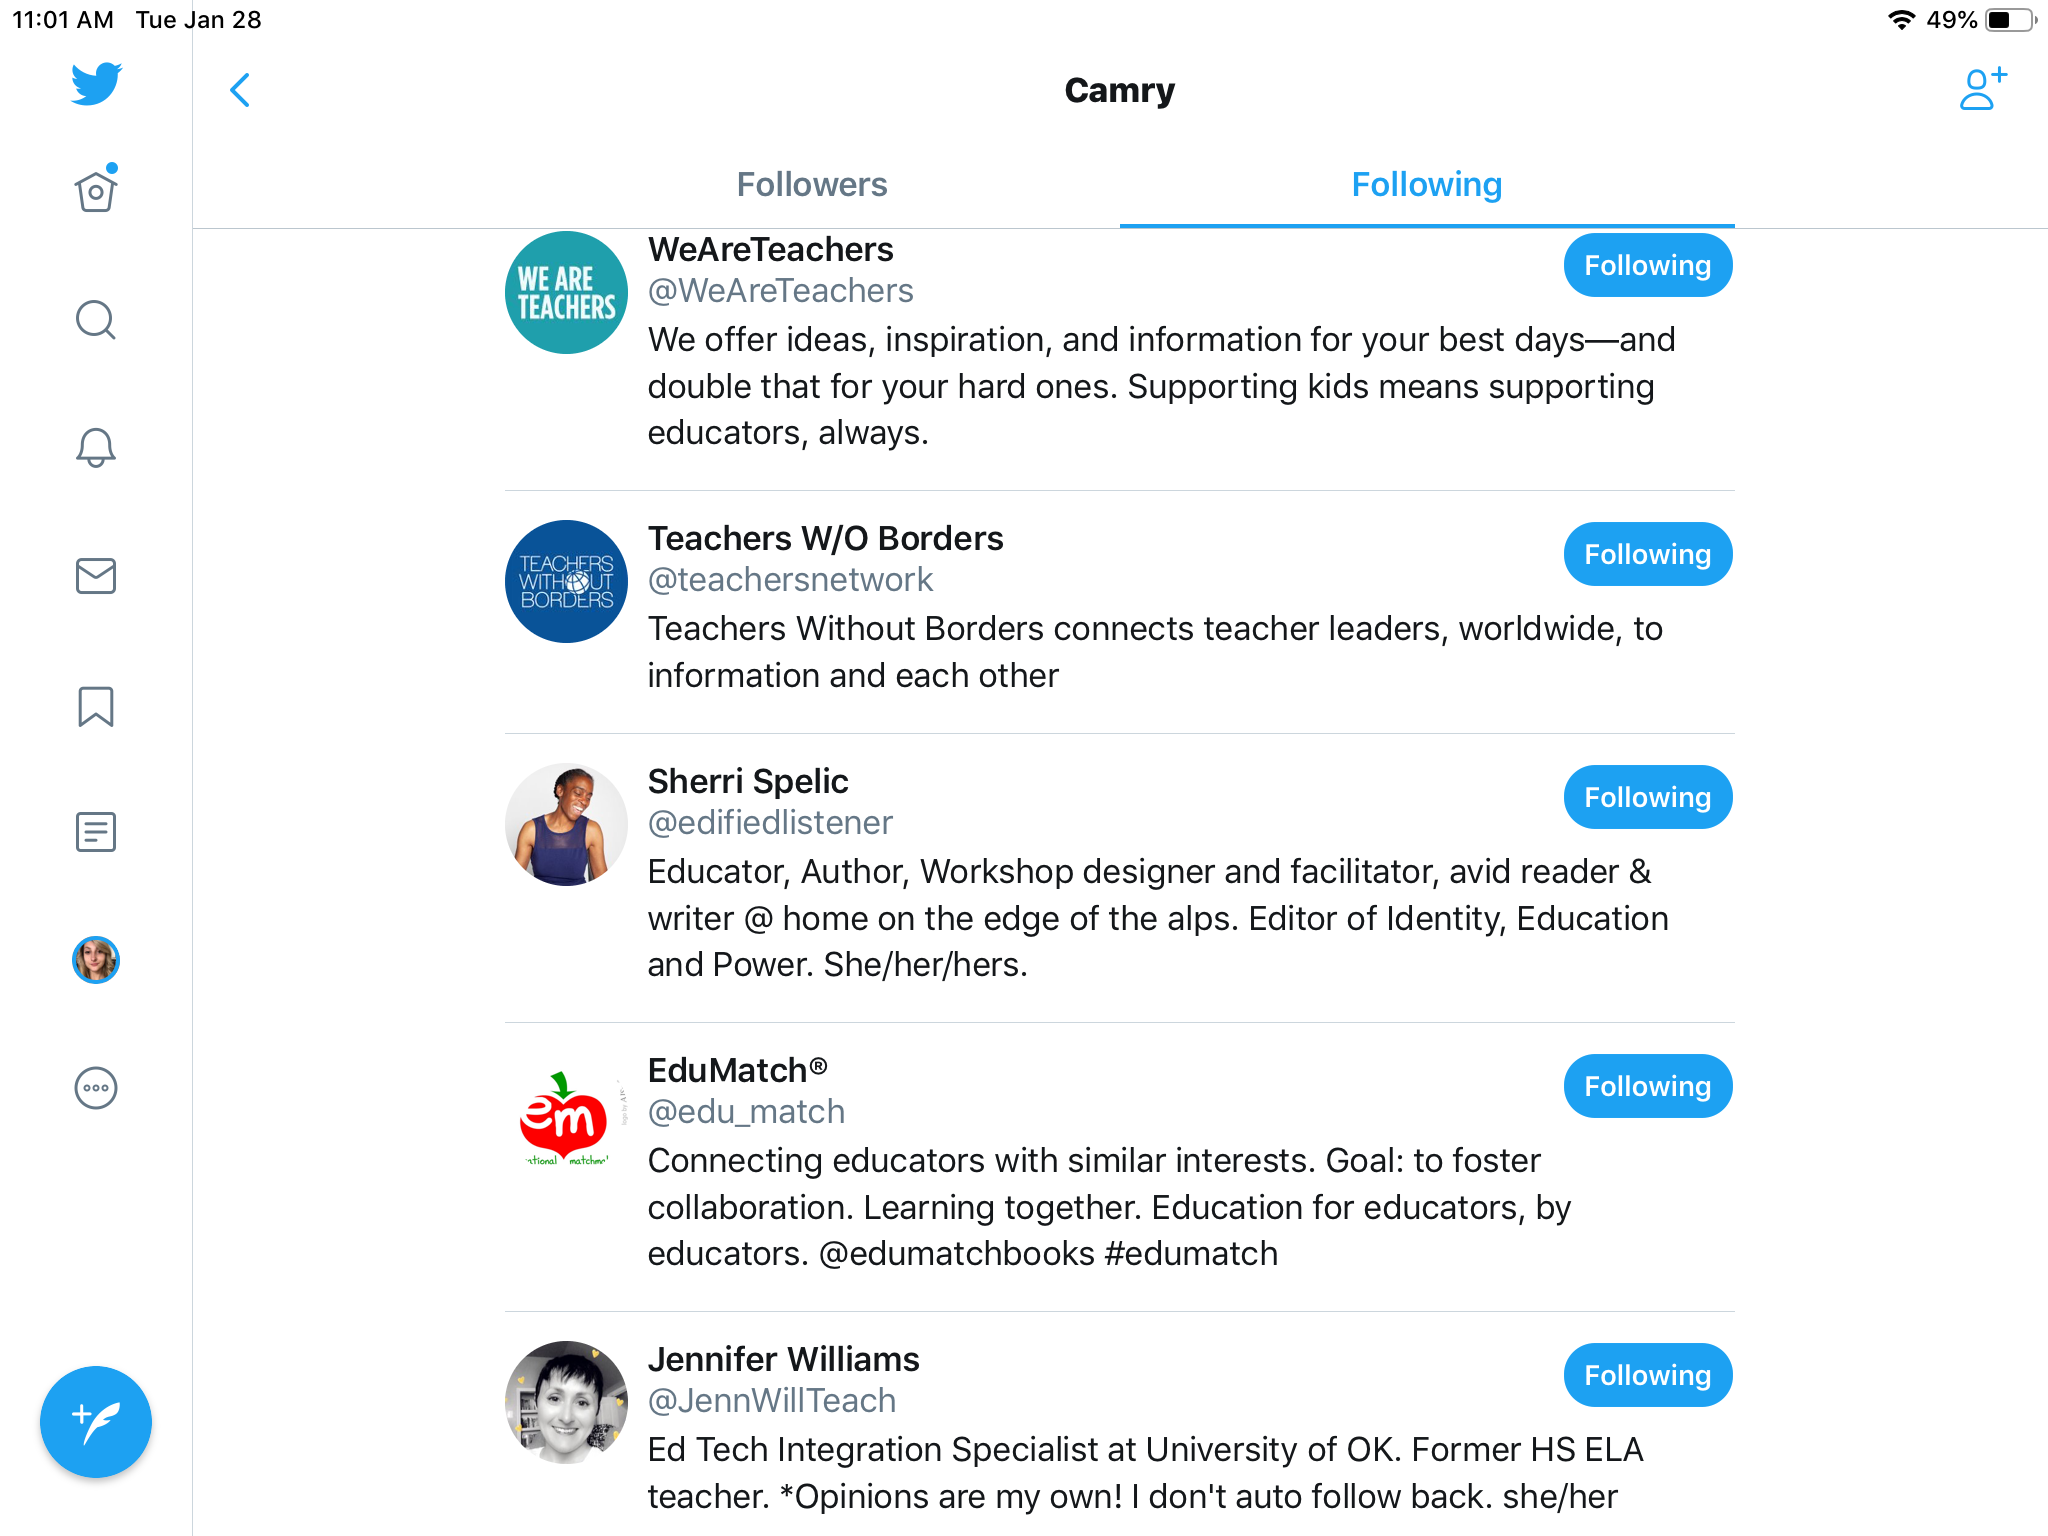Tap the compose tweet button
This screenshot has height=1536, width=2048.
[x=96, y=1421]
